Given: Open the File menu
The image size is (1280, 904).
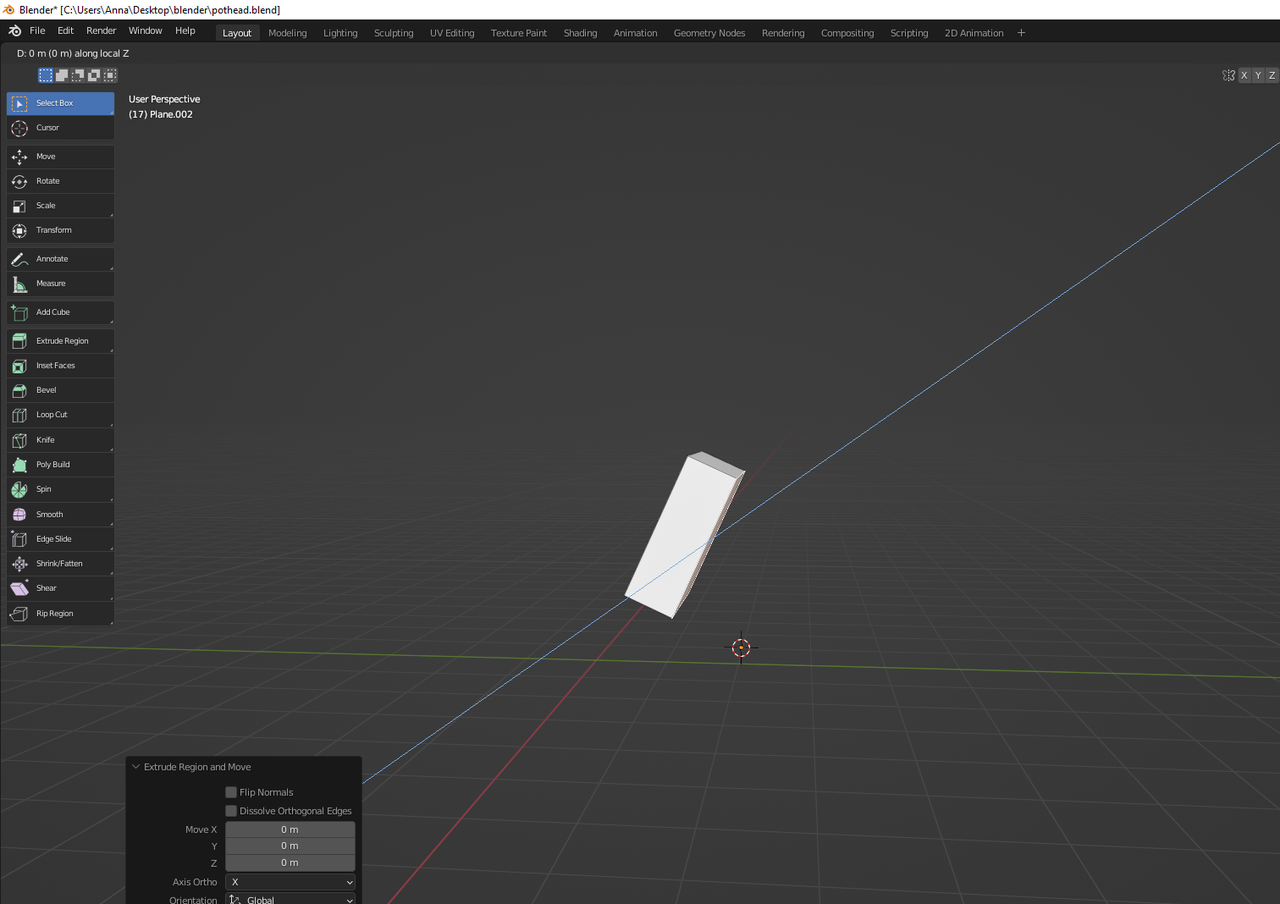Looking at the screenshot, I should click(x=38, y=31).
